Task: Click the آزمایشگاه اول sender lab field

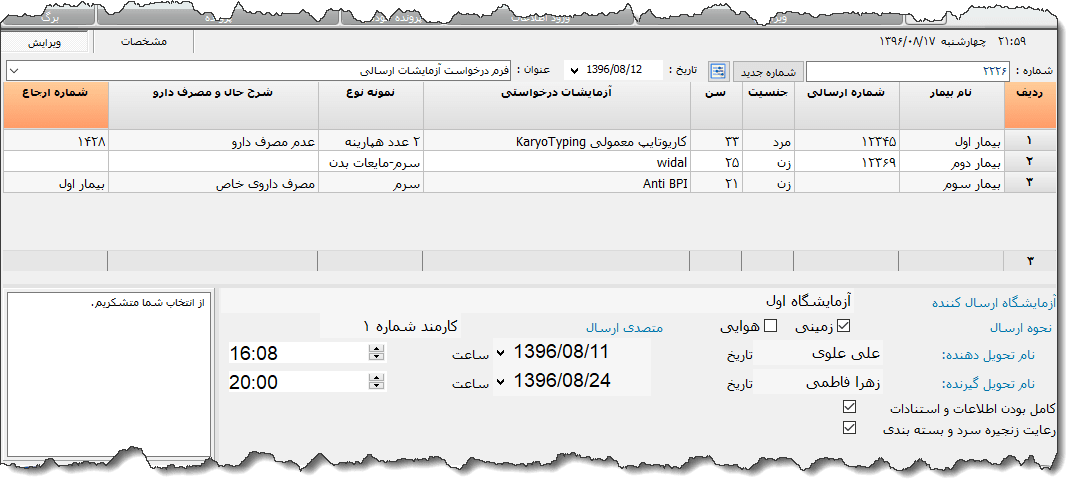Action: click(538, 299)
